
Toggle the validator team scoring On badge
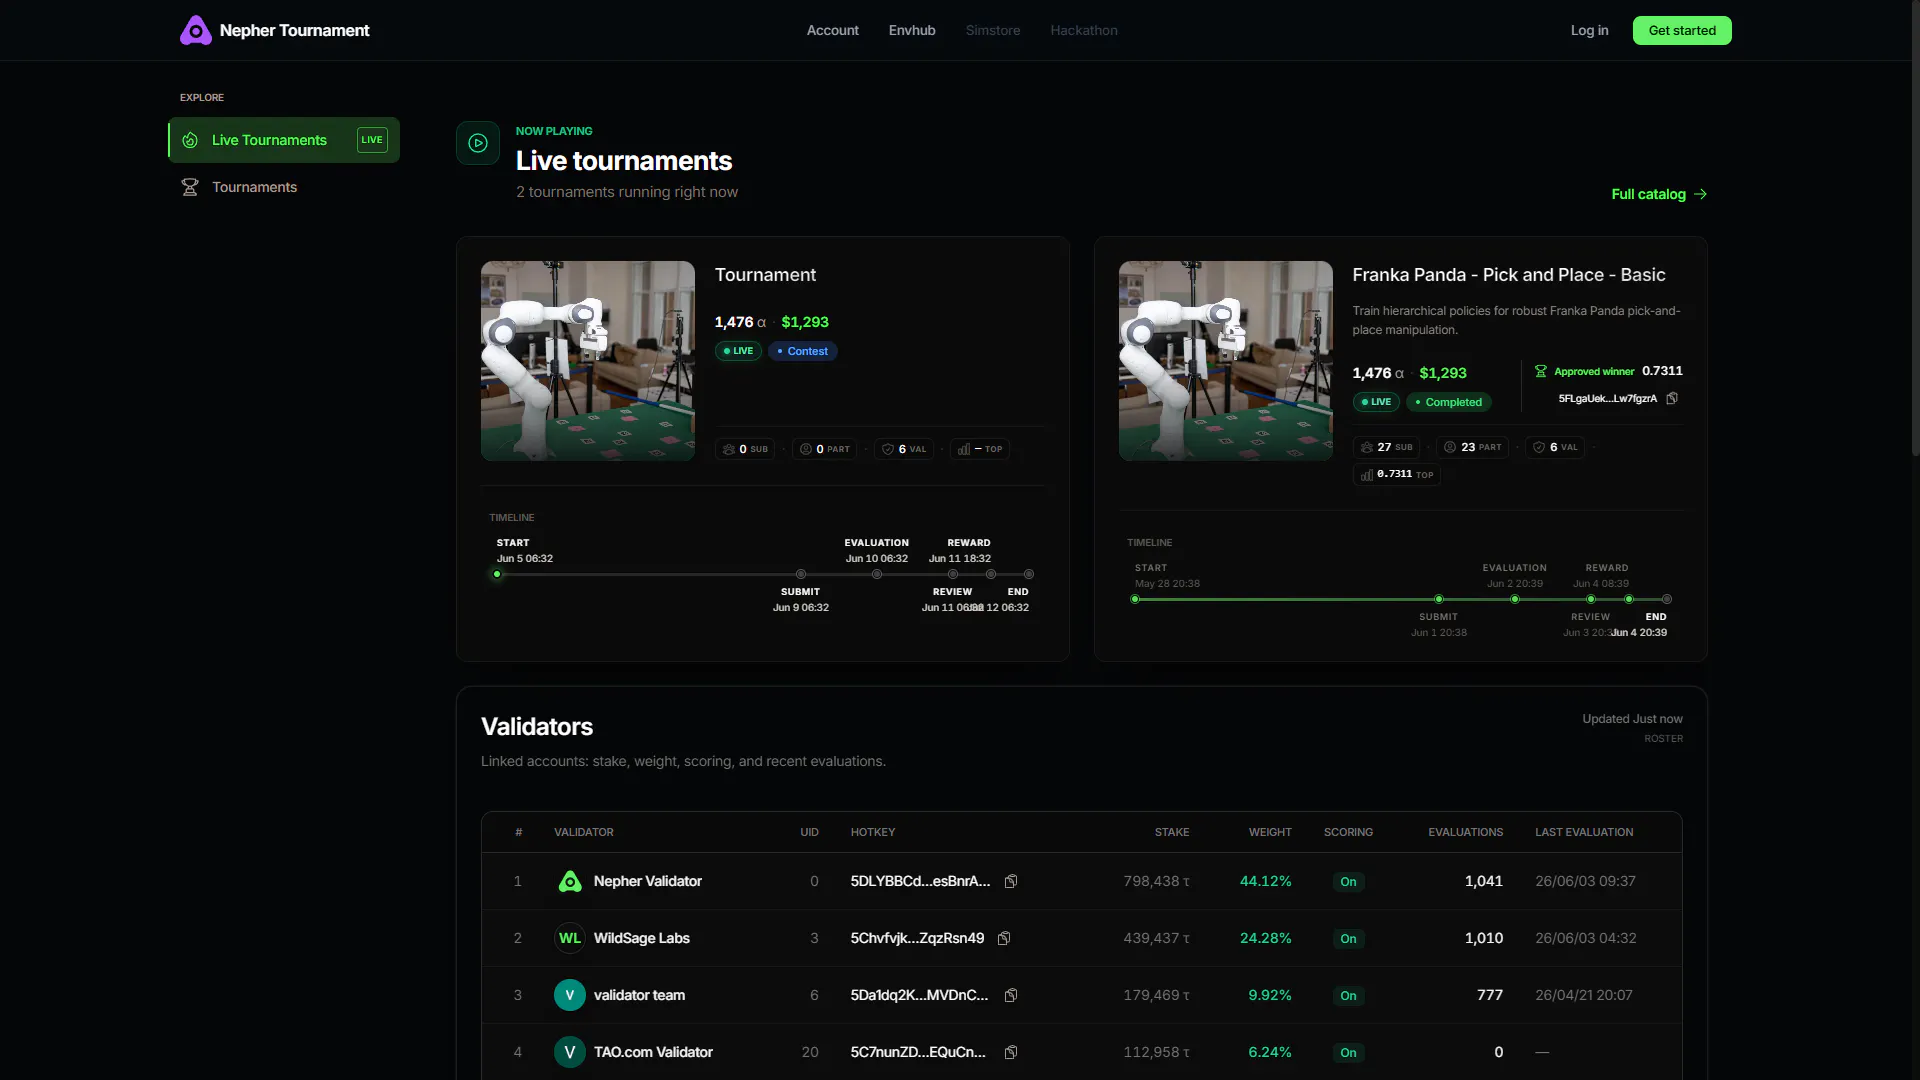tap(1348, 995)
